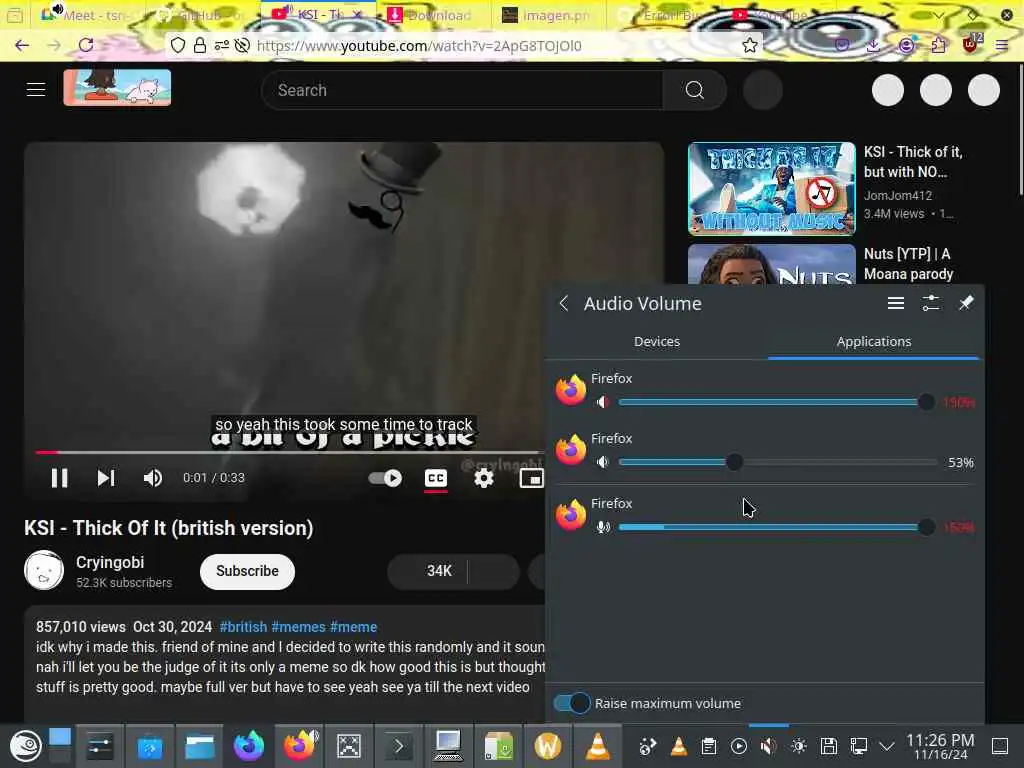
Task: Click the Firefox address bar URL
Action: point(419,46)
